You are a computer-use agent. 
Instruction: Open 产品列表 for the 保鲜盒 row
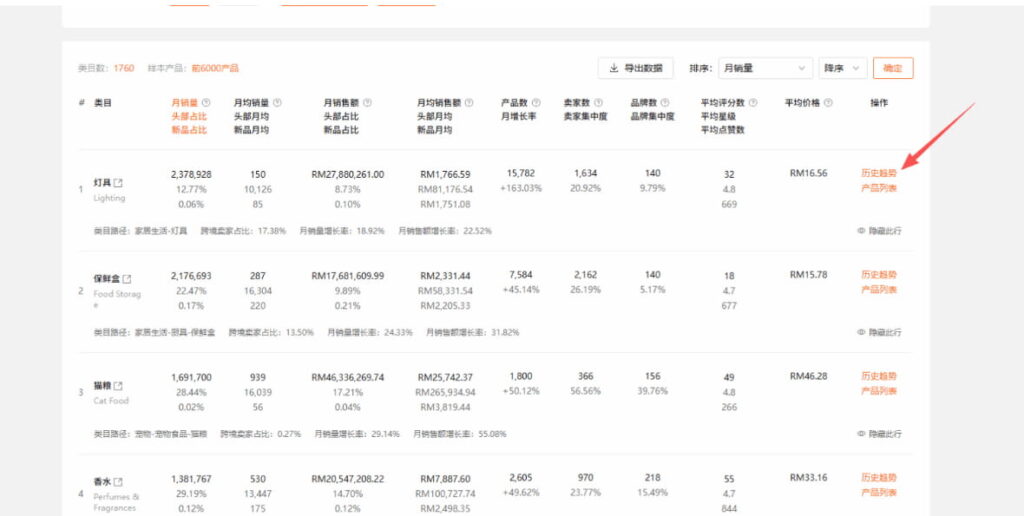click(879, 290)
